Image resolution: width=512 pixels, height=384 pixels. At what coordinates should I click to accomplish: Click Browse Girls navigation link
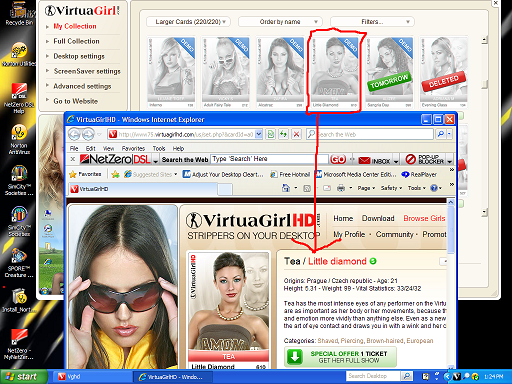coord(424,218)
